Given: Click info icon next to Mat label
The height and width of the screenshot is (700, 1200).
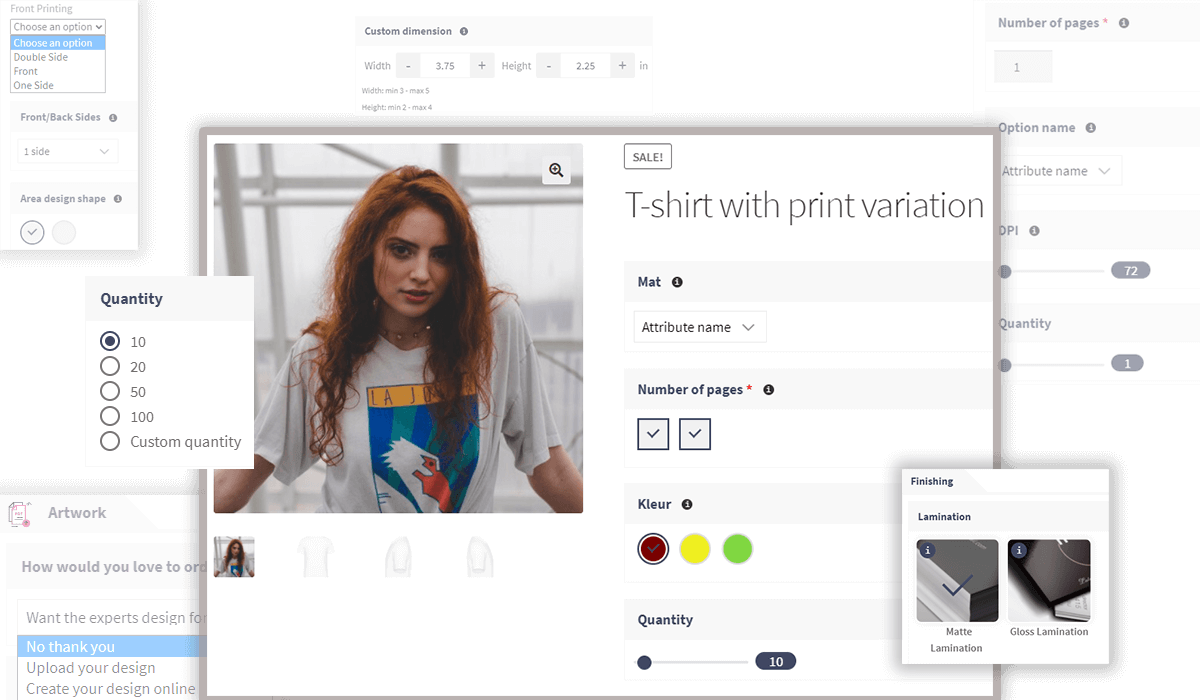Looking at the screenshot, I should point(677,282).
